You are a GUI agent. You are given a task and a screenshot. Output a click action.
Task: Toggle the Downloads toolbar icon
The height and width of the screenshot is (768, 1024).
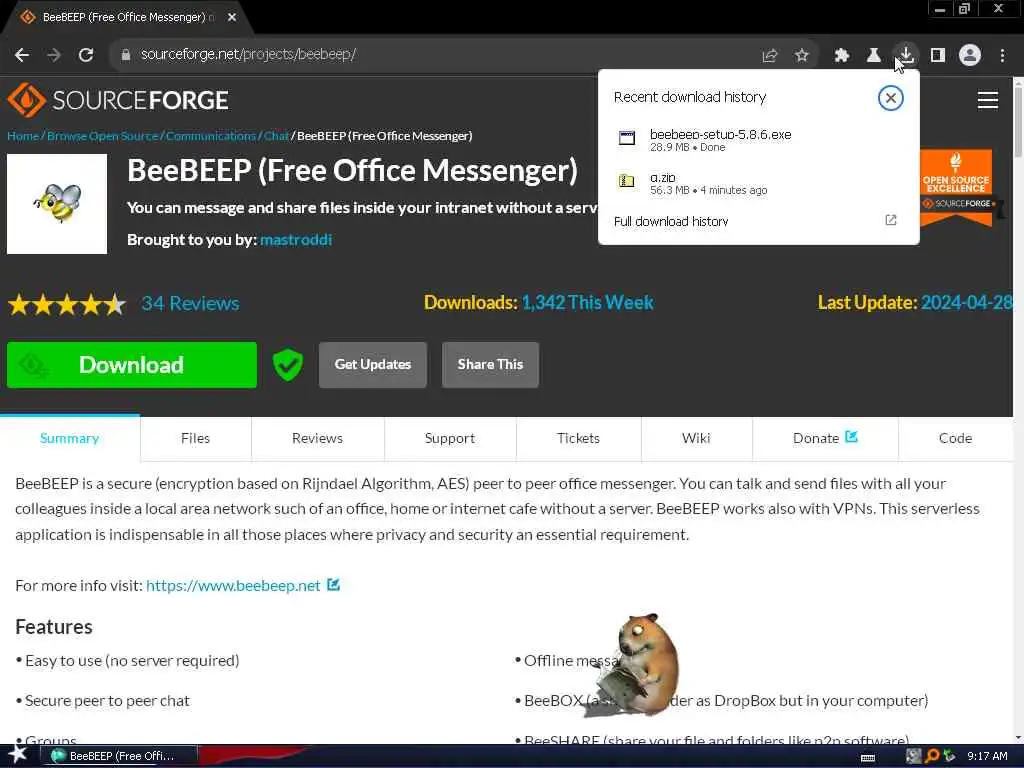[906, 55]
